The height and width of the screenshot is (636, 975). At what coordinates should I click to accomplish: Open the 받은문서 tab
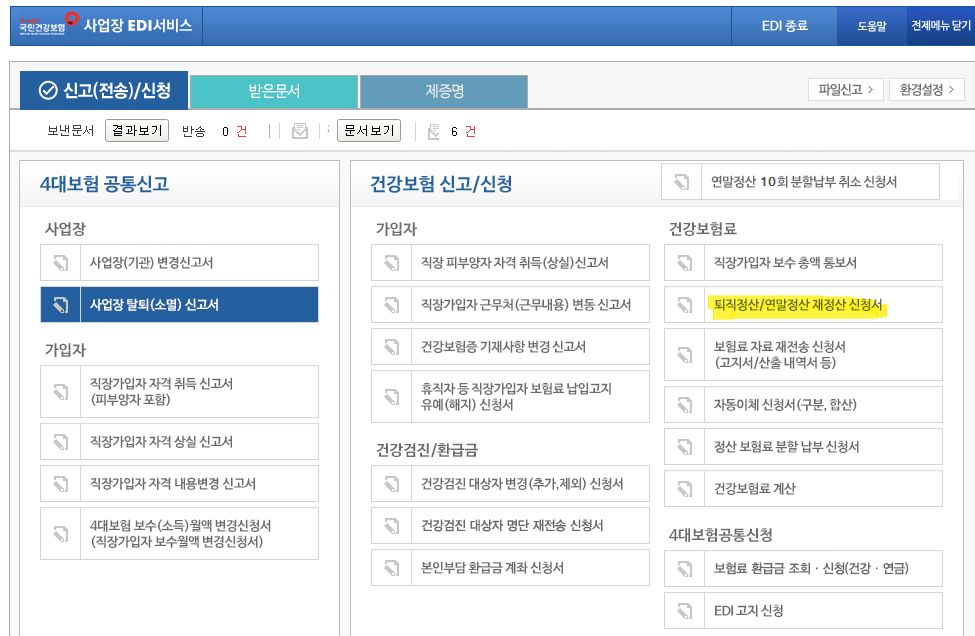pos(274,91)
